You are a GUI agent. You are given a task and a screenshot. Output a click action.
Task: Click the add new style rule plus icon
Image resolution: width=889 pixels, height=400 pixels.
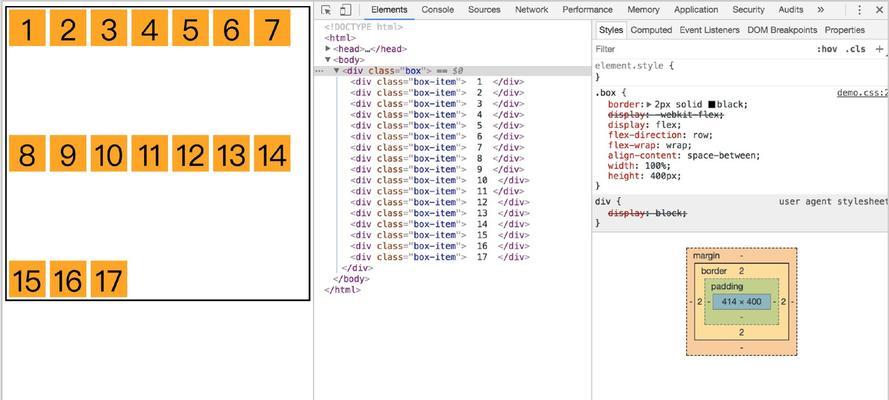coord(879,49)
